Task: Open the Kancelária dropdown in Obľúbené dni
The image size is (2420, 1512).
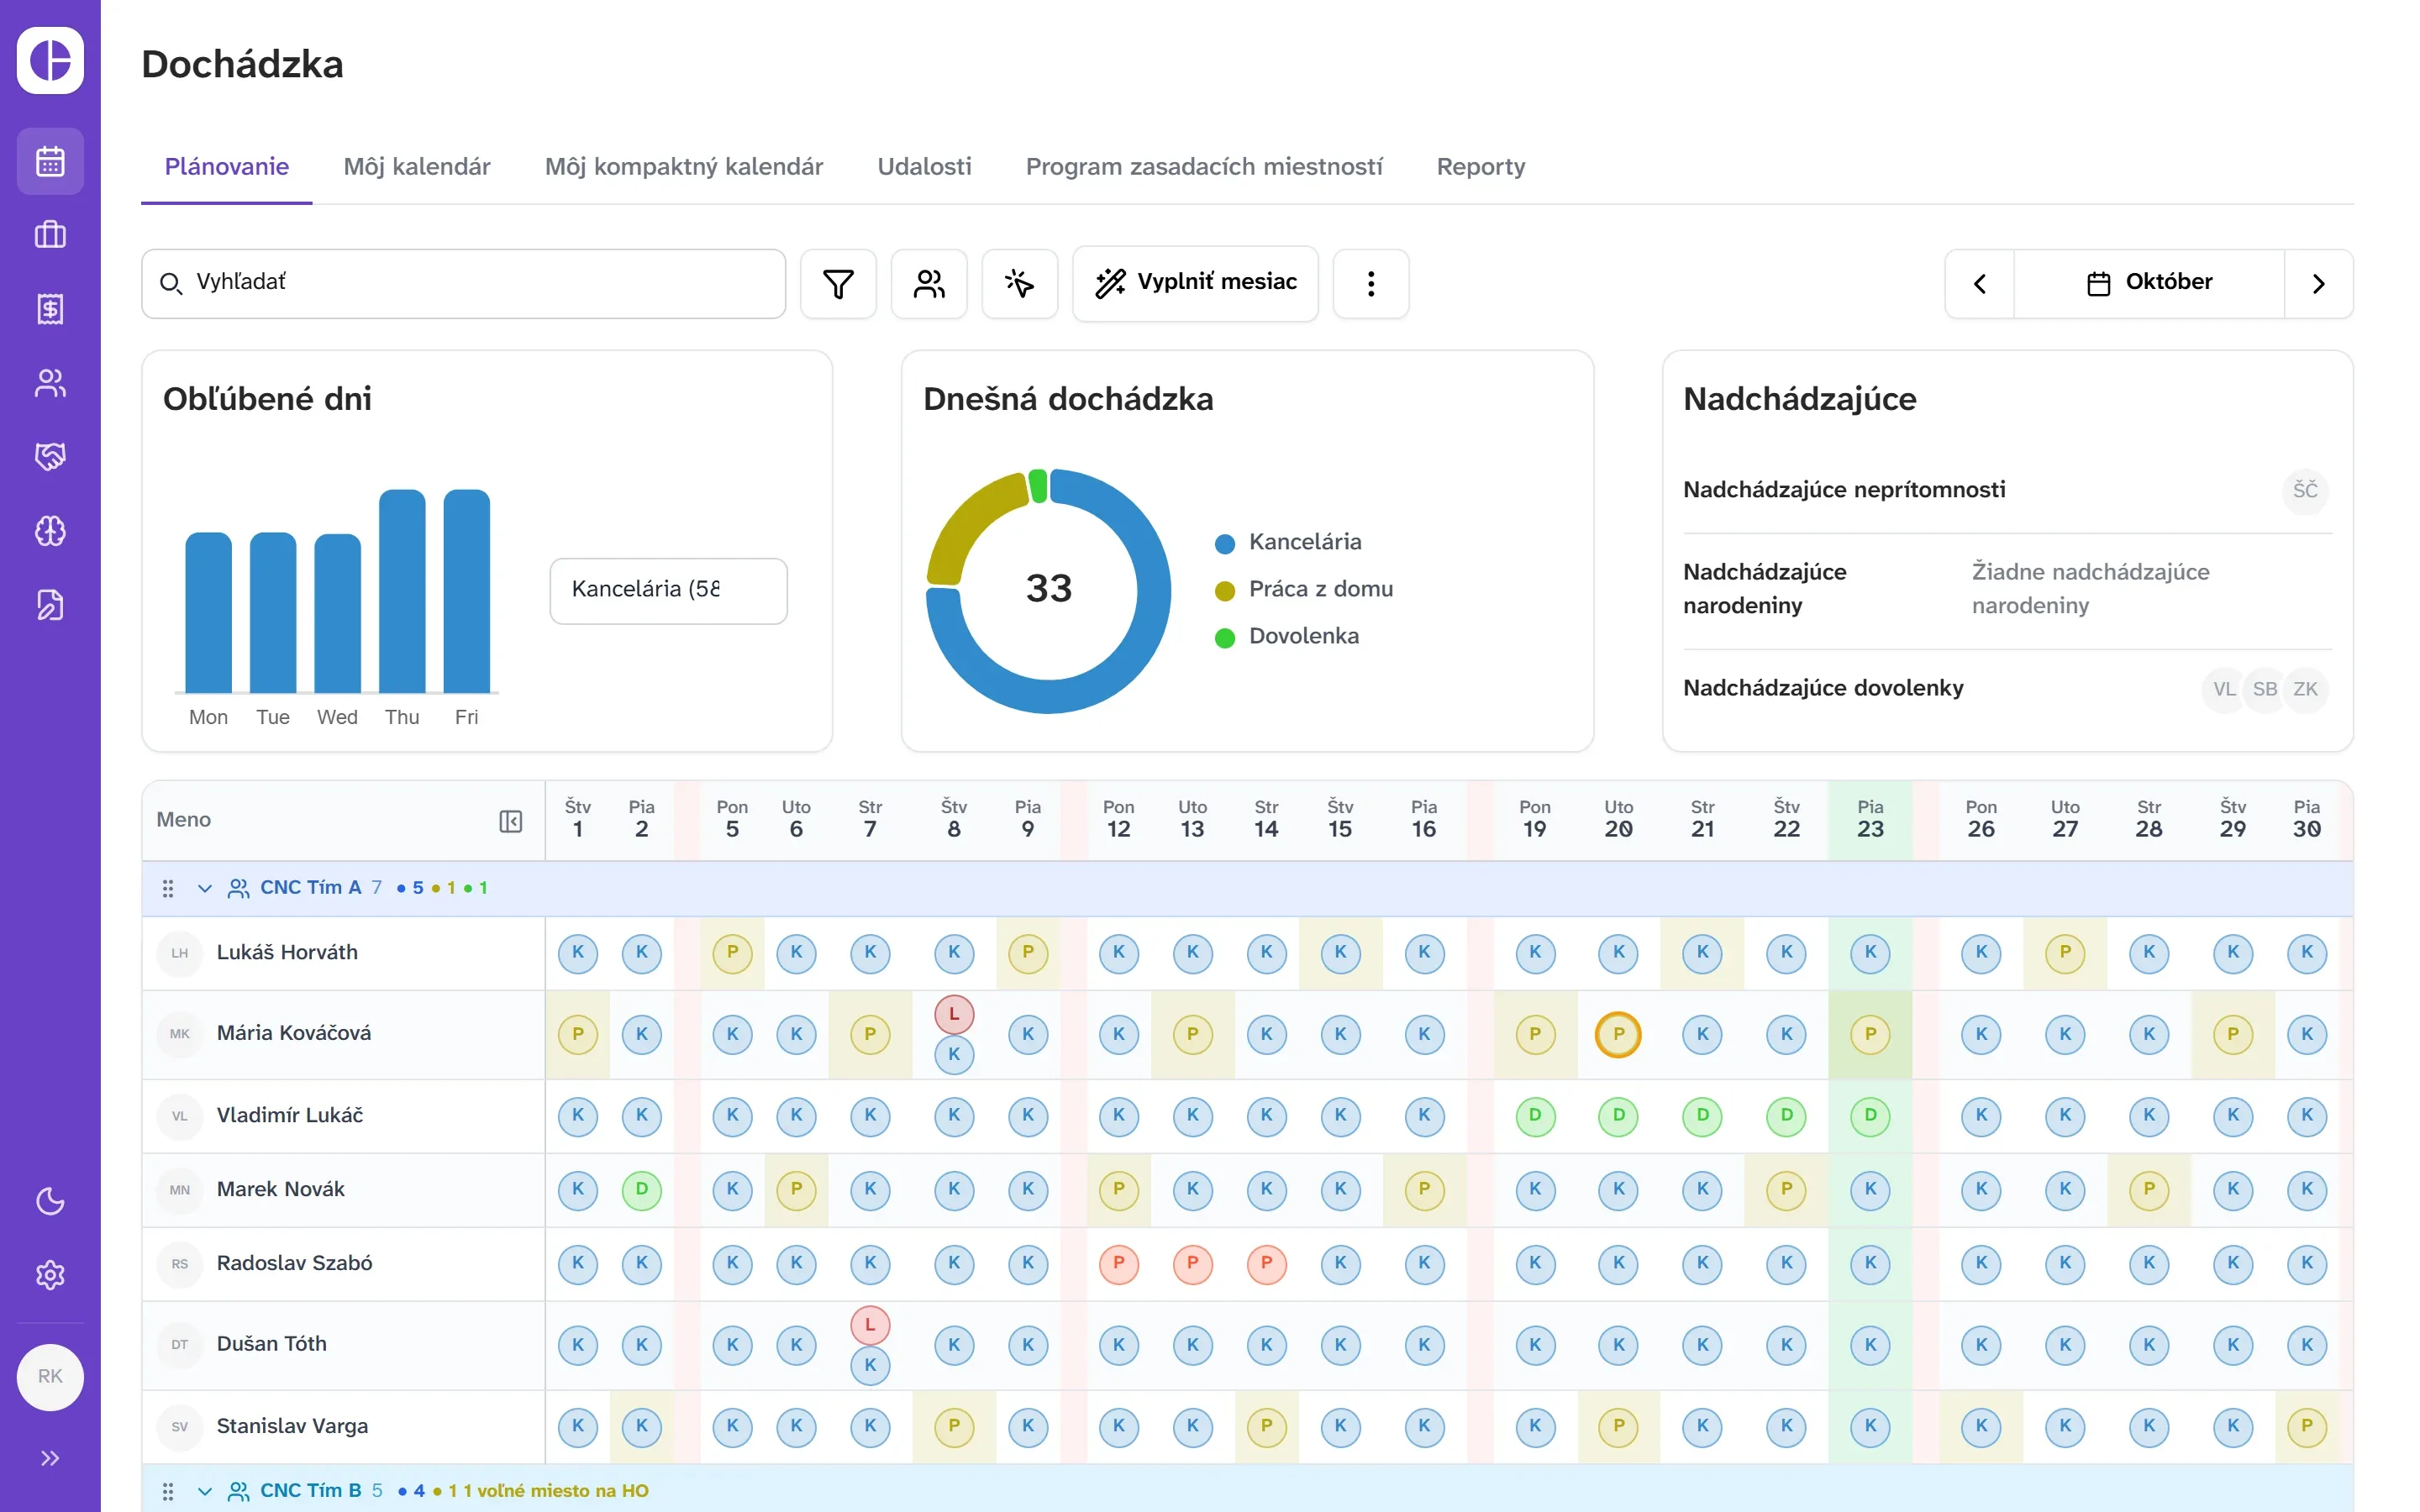Action: click(669, 590)
